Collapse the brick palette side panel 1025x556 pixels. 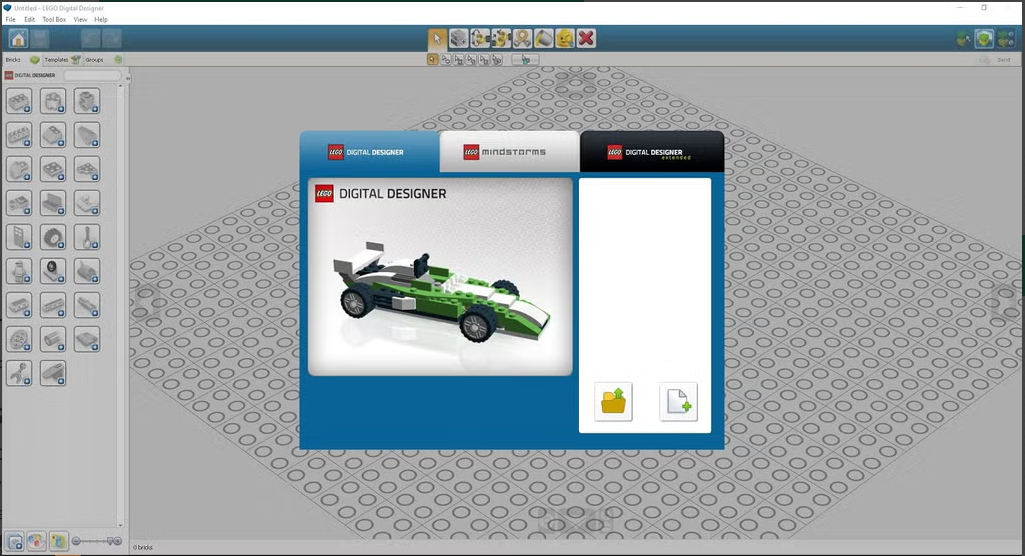[x=128, y=78]
